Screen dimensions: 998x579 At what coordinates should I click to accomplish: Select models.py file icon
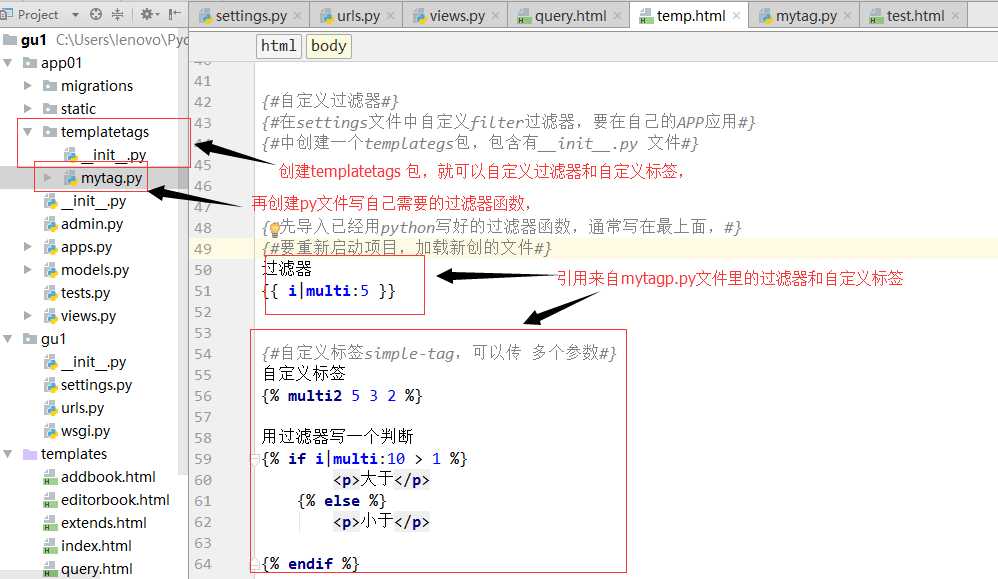[50, 270]
